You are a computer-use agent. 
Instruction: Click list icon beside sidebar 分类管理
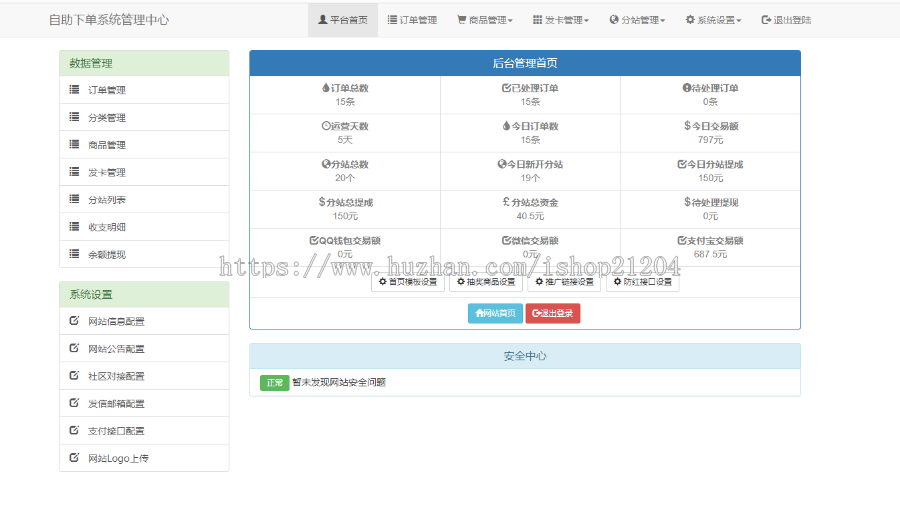74,117
